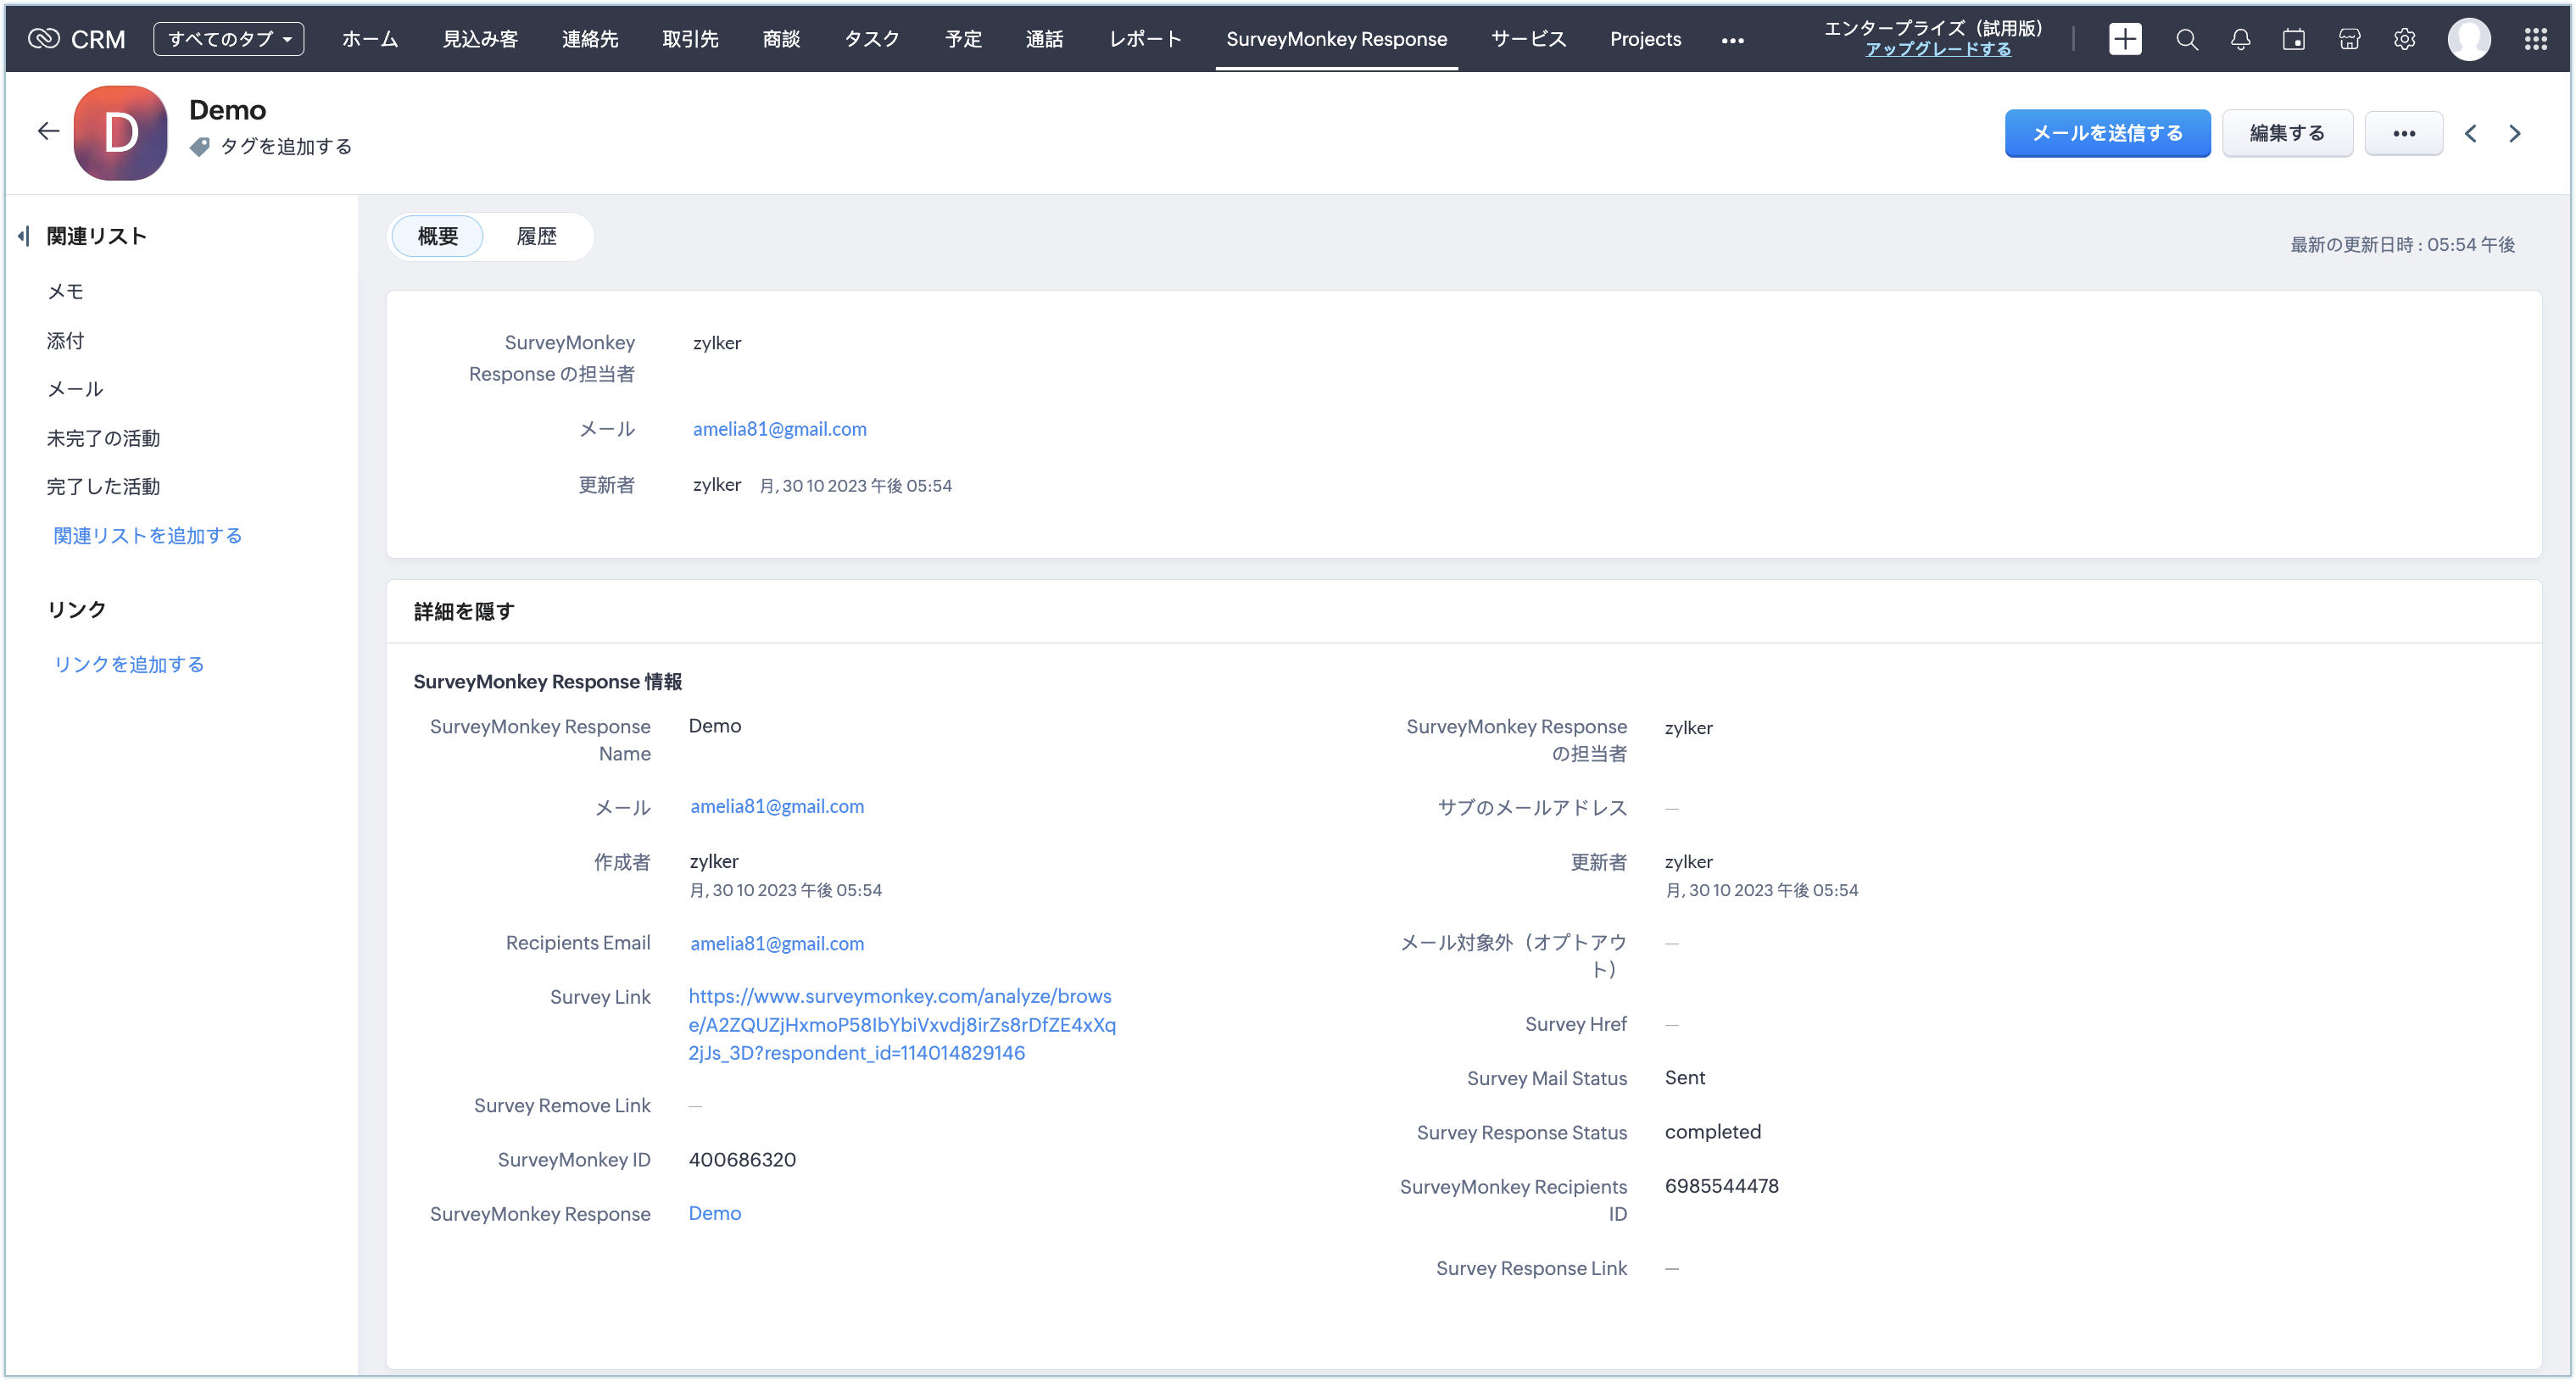The width and height of the screenshot is (2576, 1381).
Task: Switch to the 概要 view tab
Action: coord(438,237)
